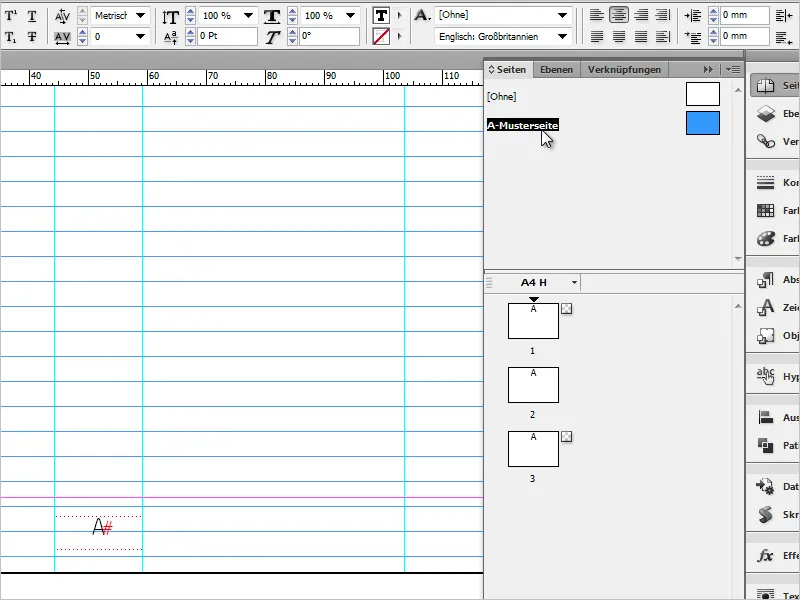Image resolution: width=800 pixels, height=600 pixels.
Task: Click the Vertical Scale icon
Action: tap(170, 17)
